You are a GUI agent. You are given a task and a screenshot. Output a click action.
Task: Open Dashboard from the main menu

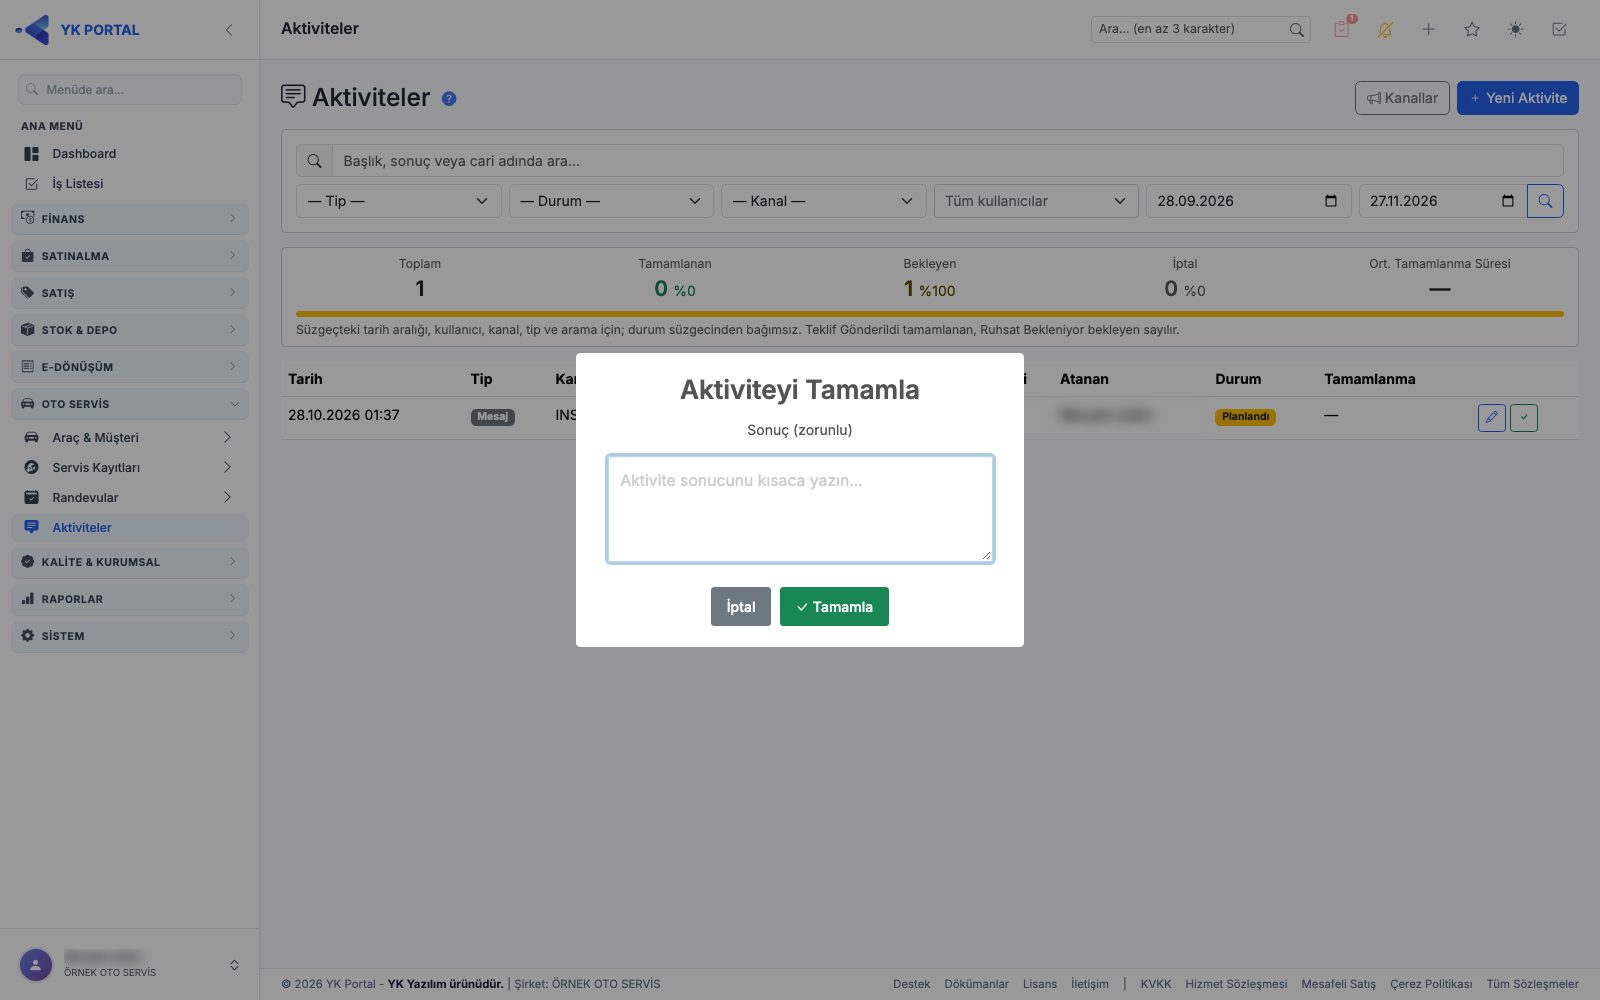(130, 154)
